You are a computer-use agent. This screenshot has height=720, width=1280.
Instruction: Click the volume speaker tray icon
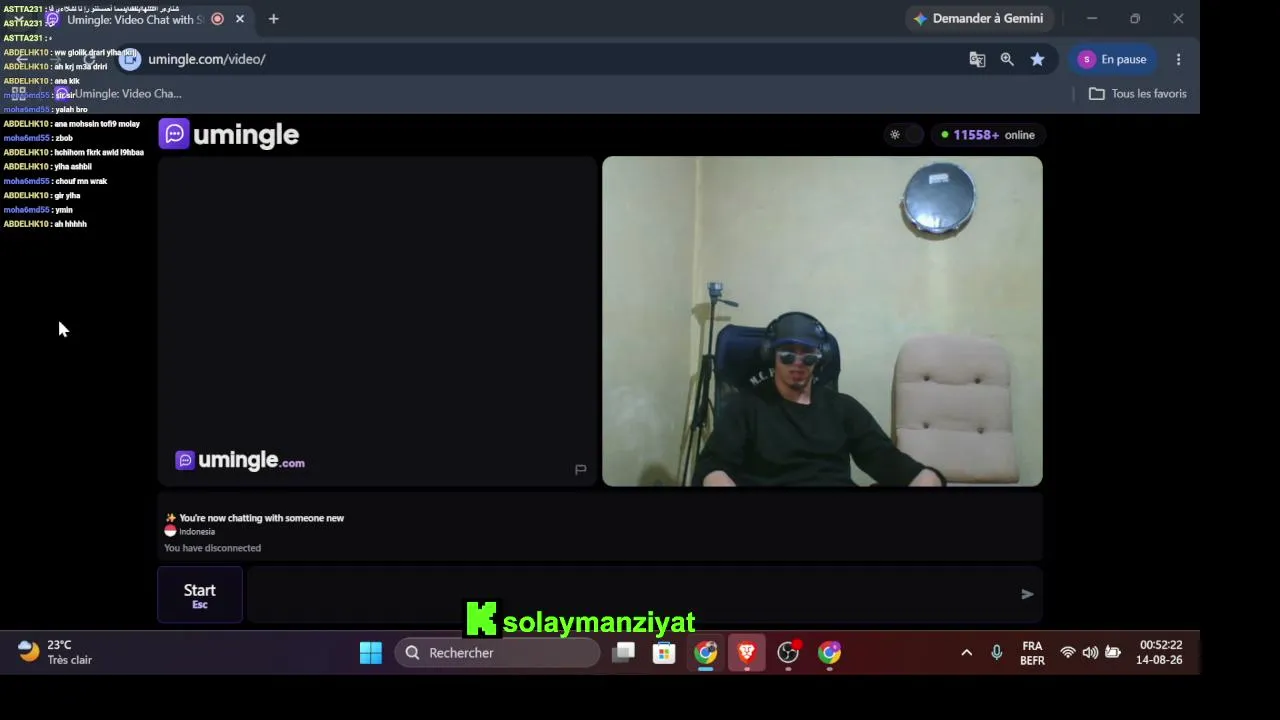[1090, 653]
